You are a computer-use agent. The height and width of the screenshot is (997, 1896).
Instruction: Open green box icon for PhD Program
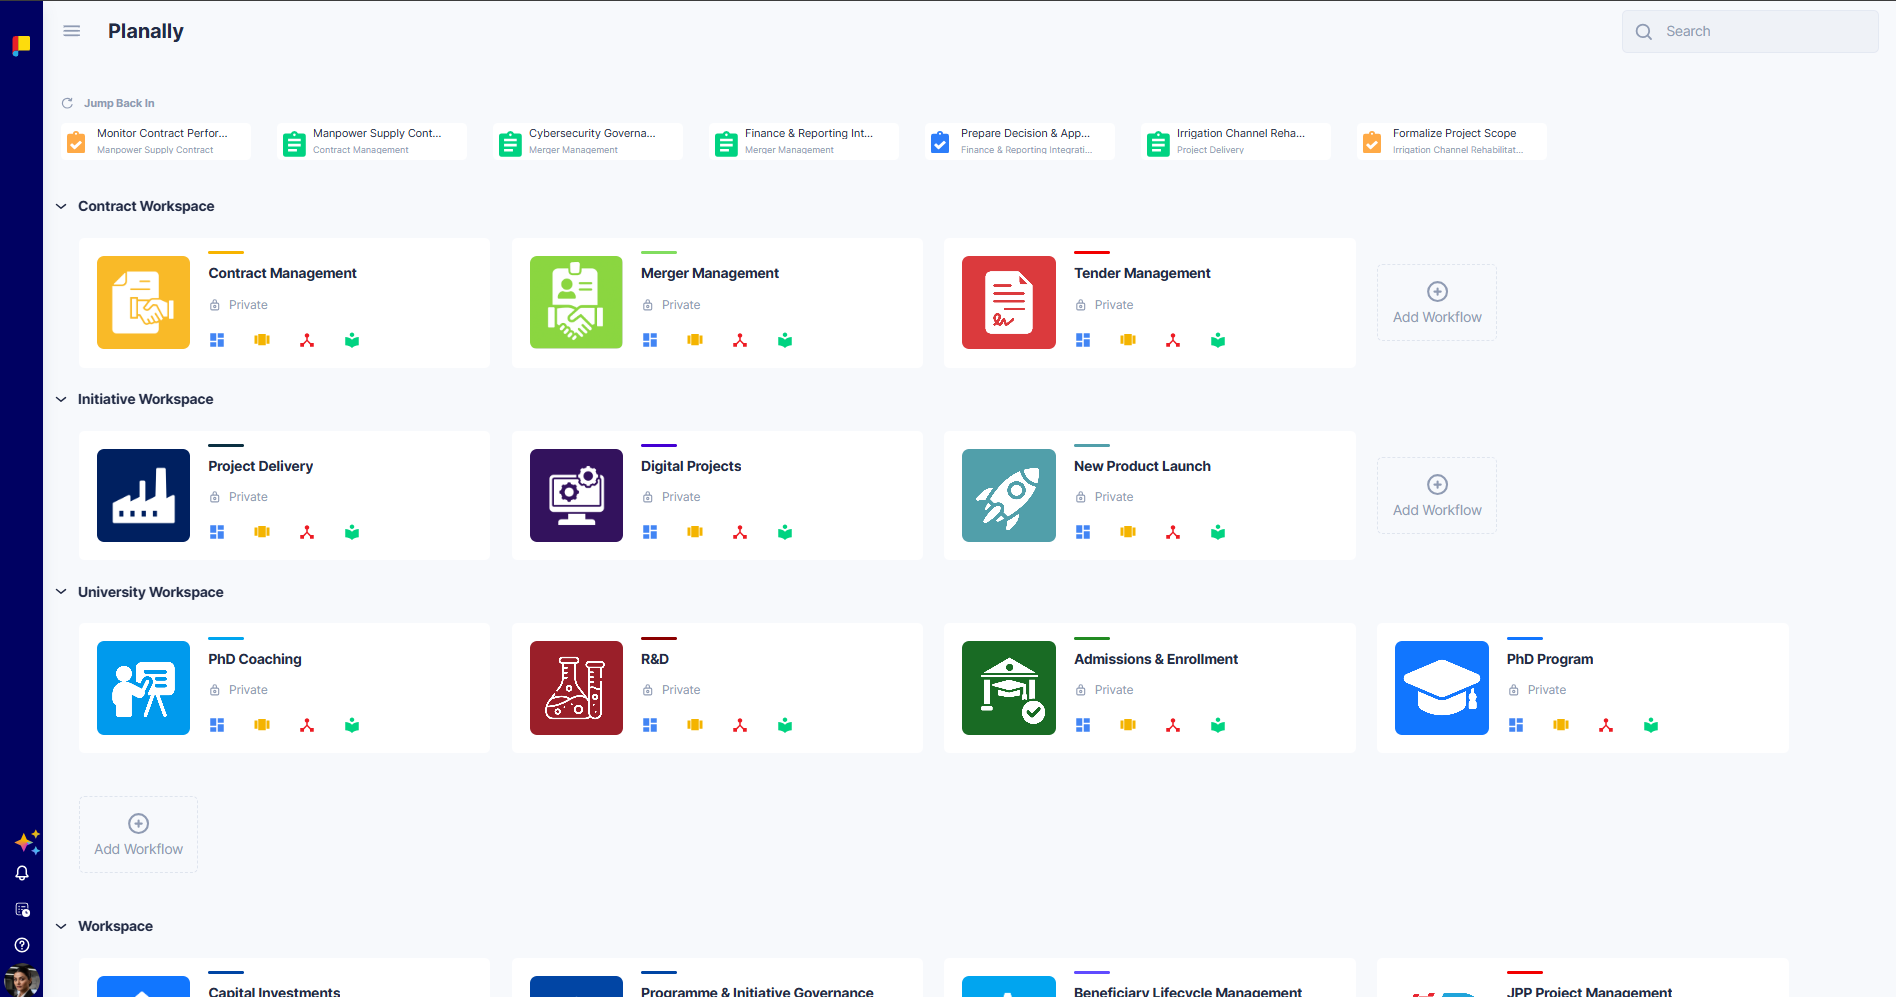[1651, 725]
